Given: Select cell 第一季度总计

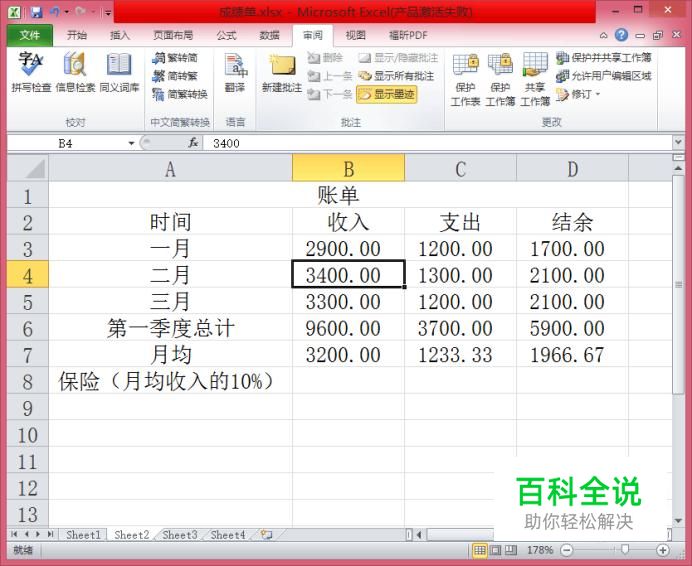Looking at the screenshot, I should tap(170, 328).
